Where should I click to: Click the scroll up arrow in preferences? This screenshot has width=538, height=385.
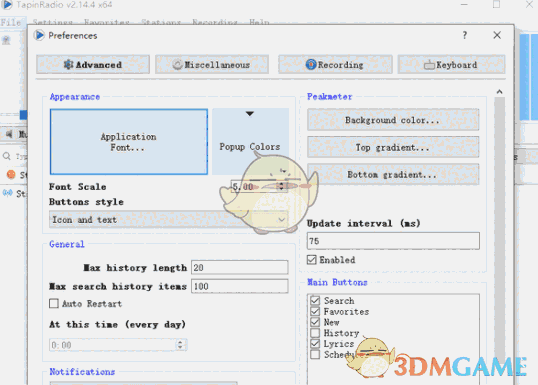click(500, 92)
